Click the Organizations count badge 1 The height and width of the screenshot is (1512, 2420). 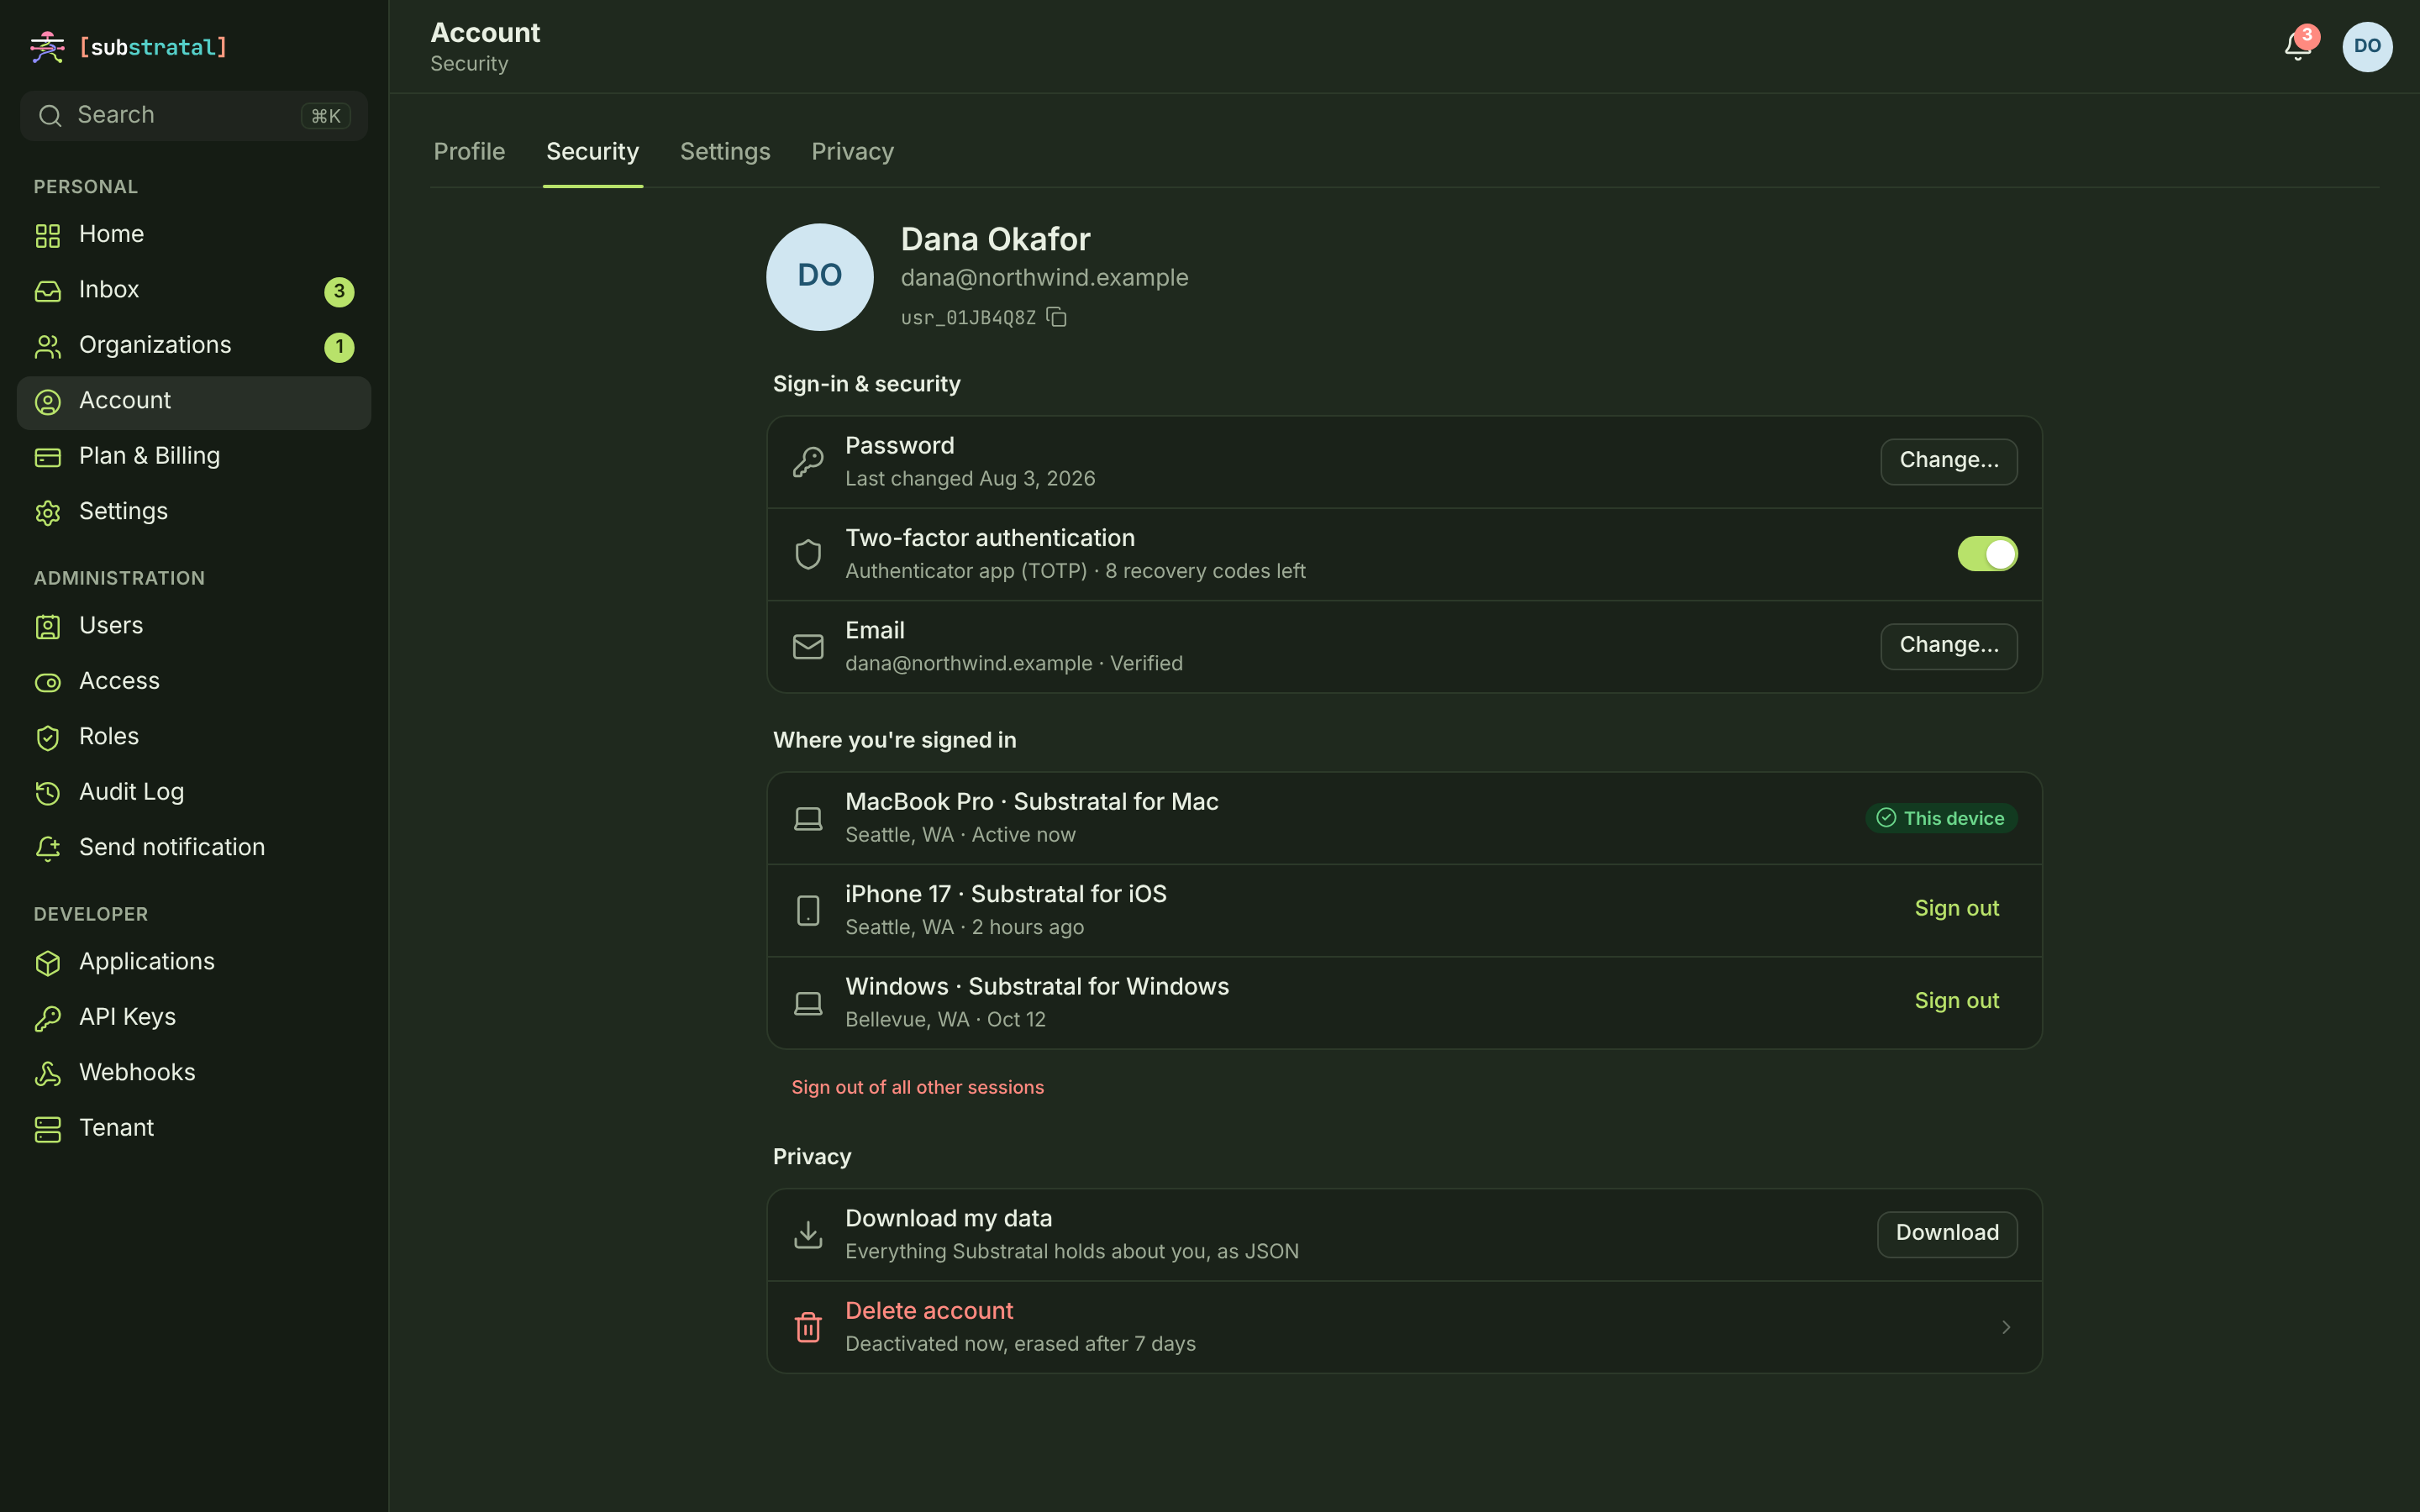339,346
